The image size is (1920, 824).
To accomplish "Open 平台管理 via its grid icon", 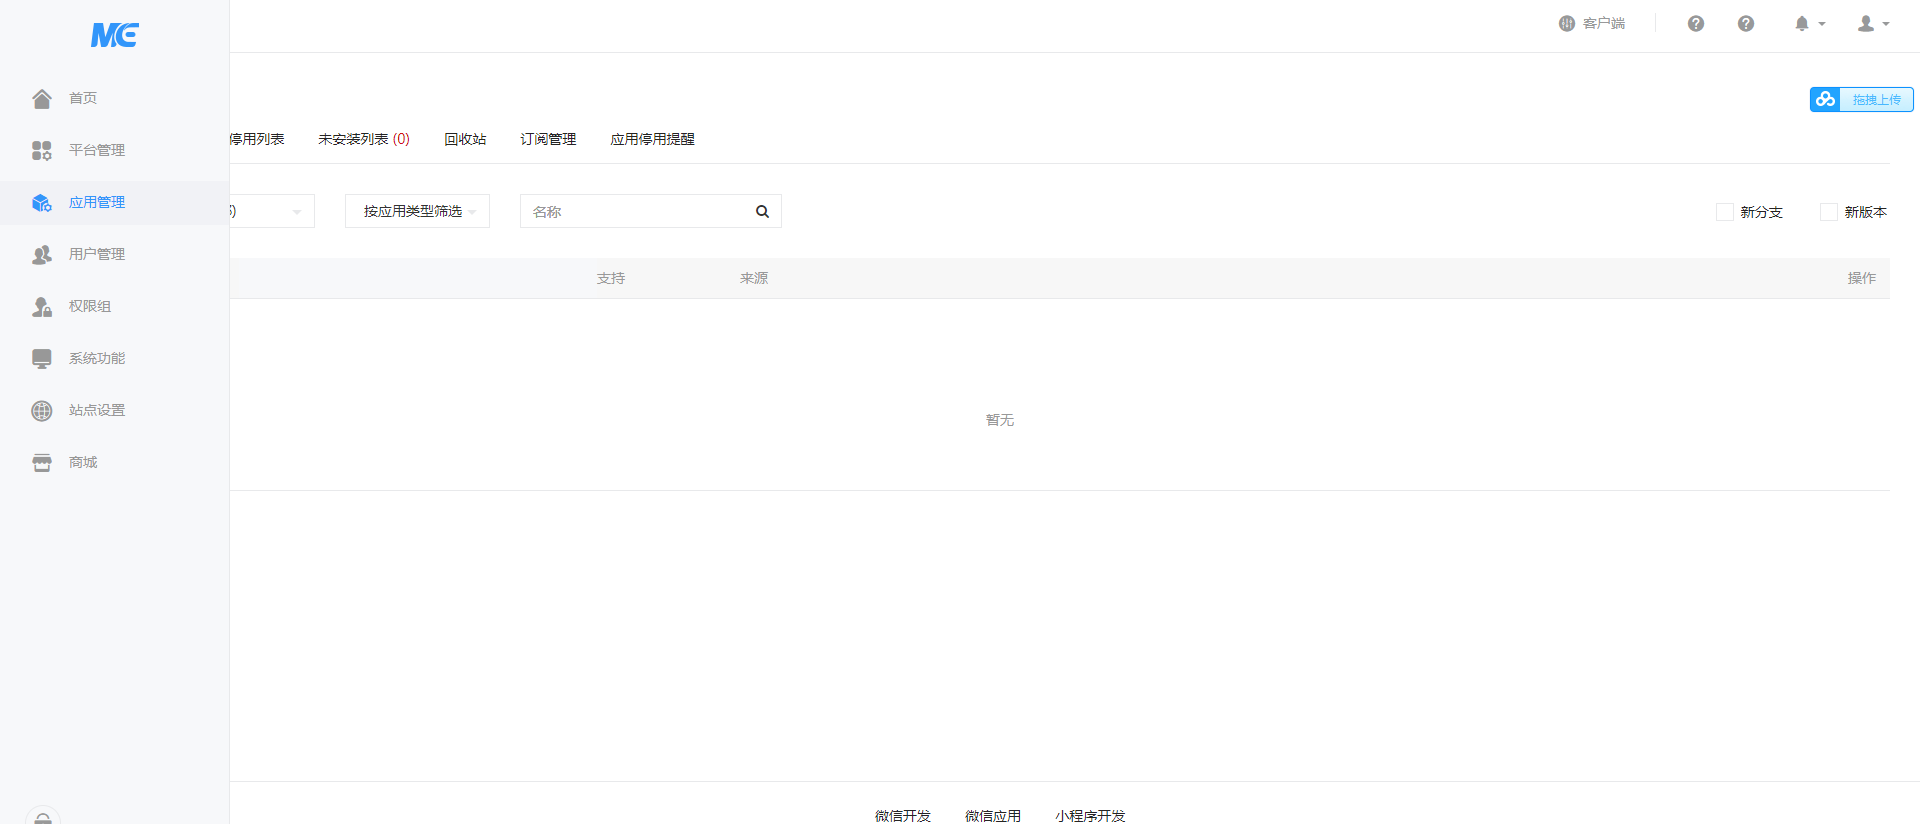I will 42,150.
